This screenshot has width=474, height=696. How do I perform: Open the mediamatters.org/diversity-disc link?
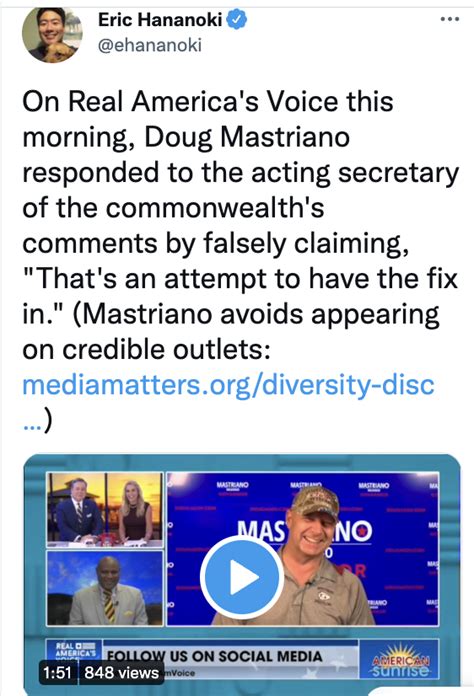click(x=228, y=384)
